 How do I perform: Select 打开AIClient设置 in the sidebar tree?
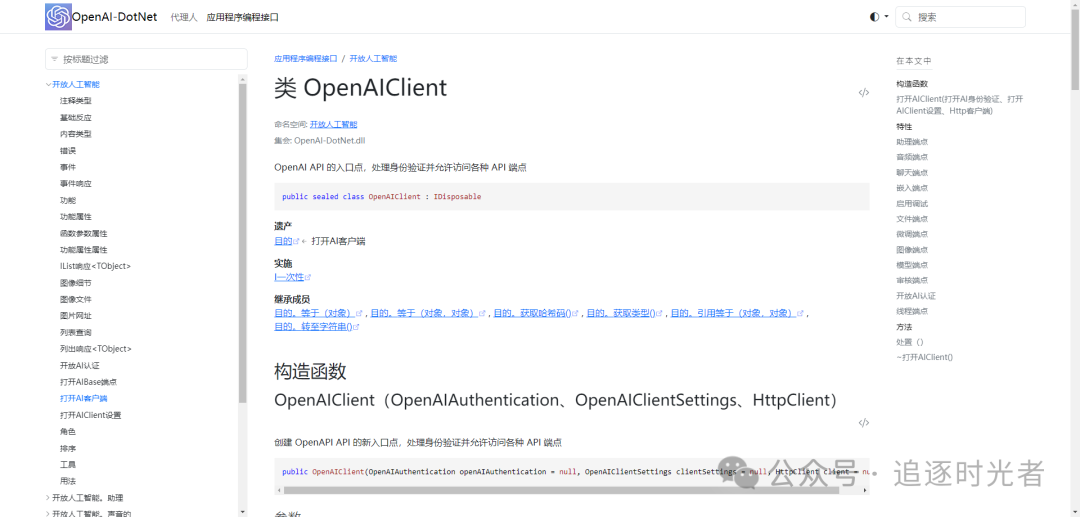click(x=90, y=415)
